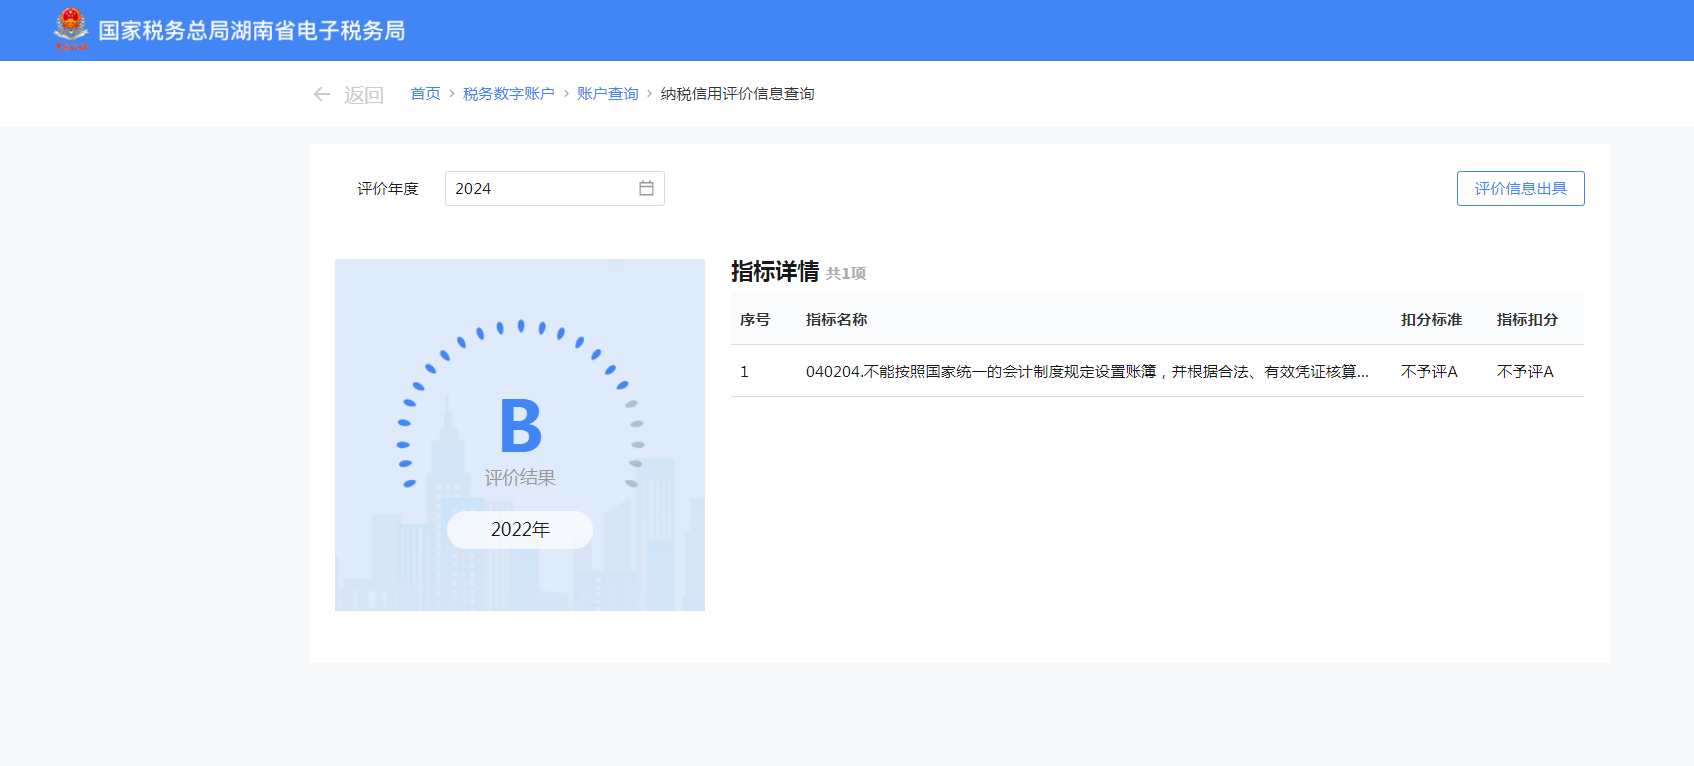Click the 纳税信用评价信息查询 breadcrumb item
The height and width of the screenshot is (766, 1694).
coord(737,94)
